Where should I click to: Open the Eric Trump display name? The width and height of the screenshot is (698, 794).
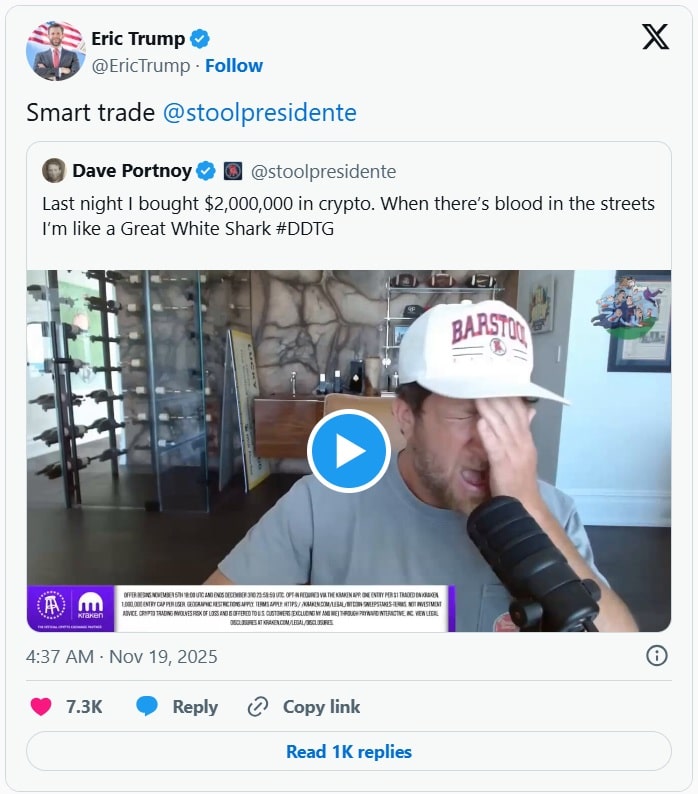(x=138, y=39)
